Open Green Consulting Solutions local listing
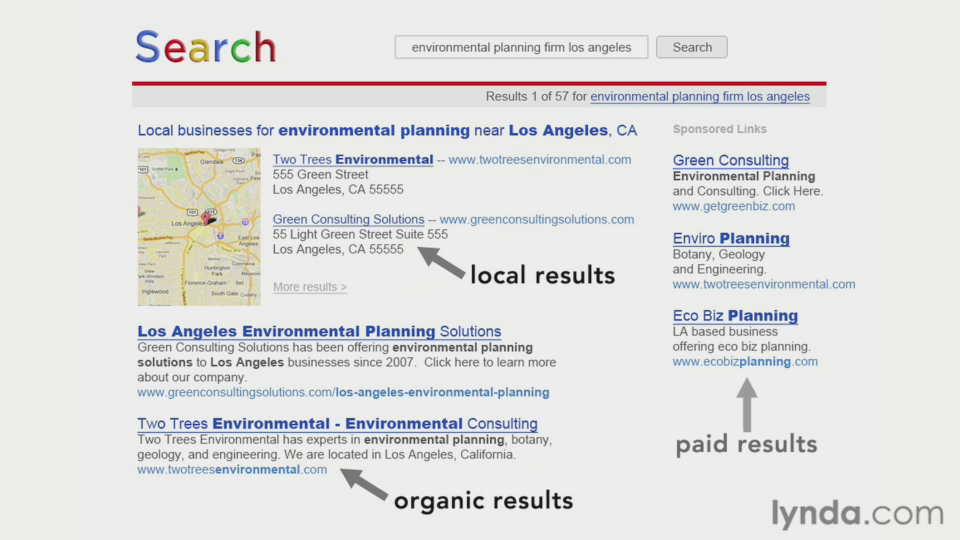This screenshot has width=960, height=540. pos(348,219)
